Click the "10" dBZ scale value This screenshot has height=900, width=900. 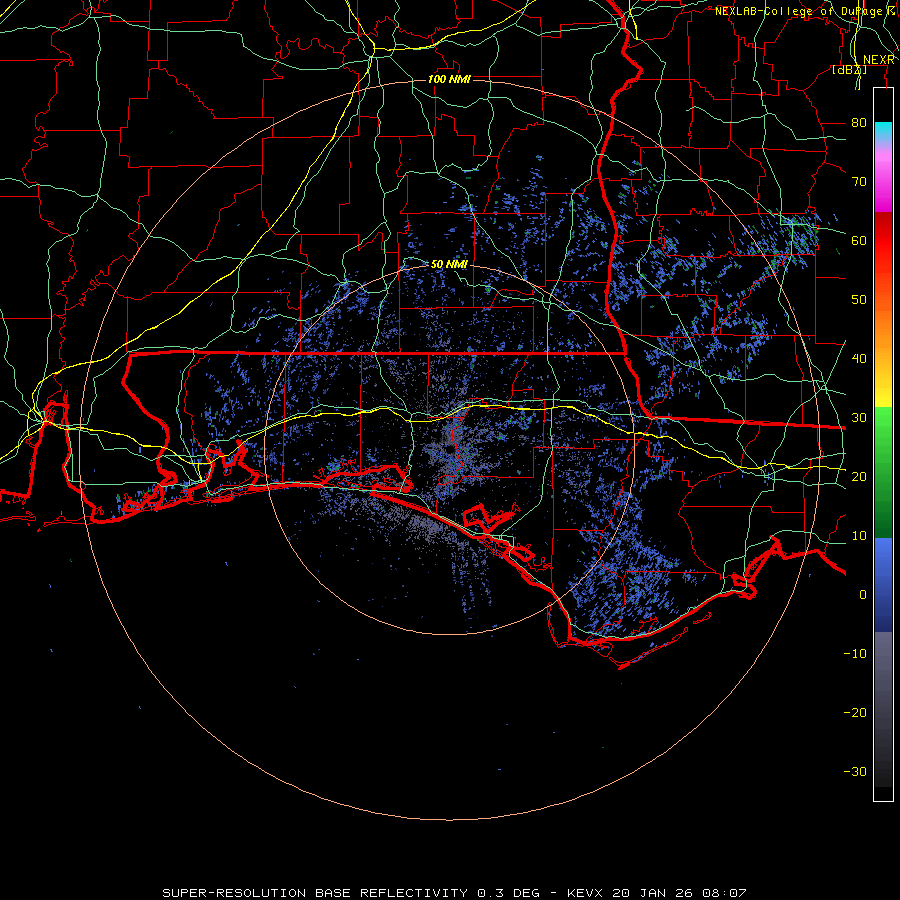click(x=859, y=536)
